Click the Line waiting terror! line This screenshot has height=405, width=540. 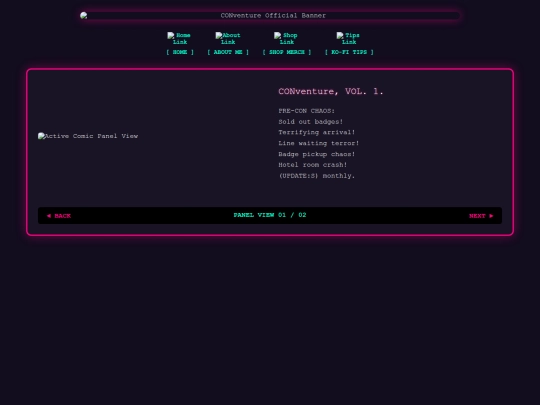click(319, 143)
